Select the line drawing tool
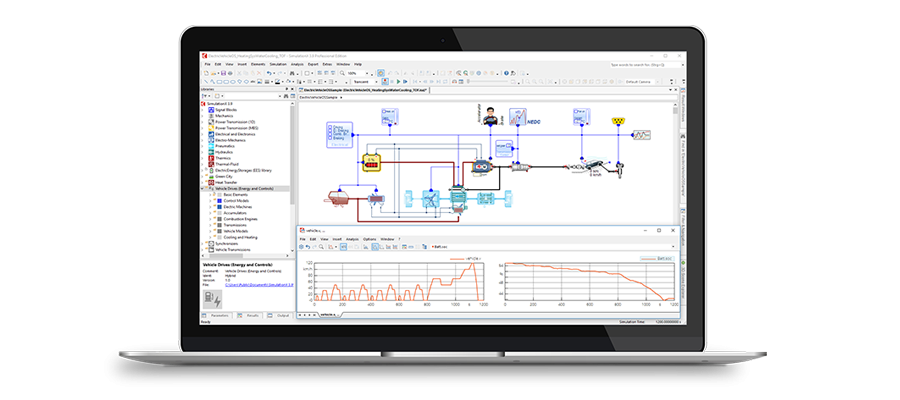 (x=206, y=81)
